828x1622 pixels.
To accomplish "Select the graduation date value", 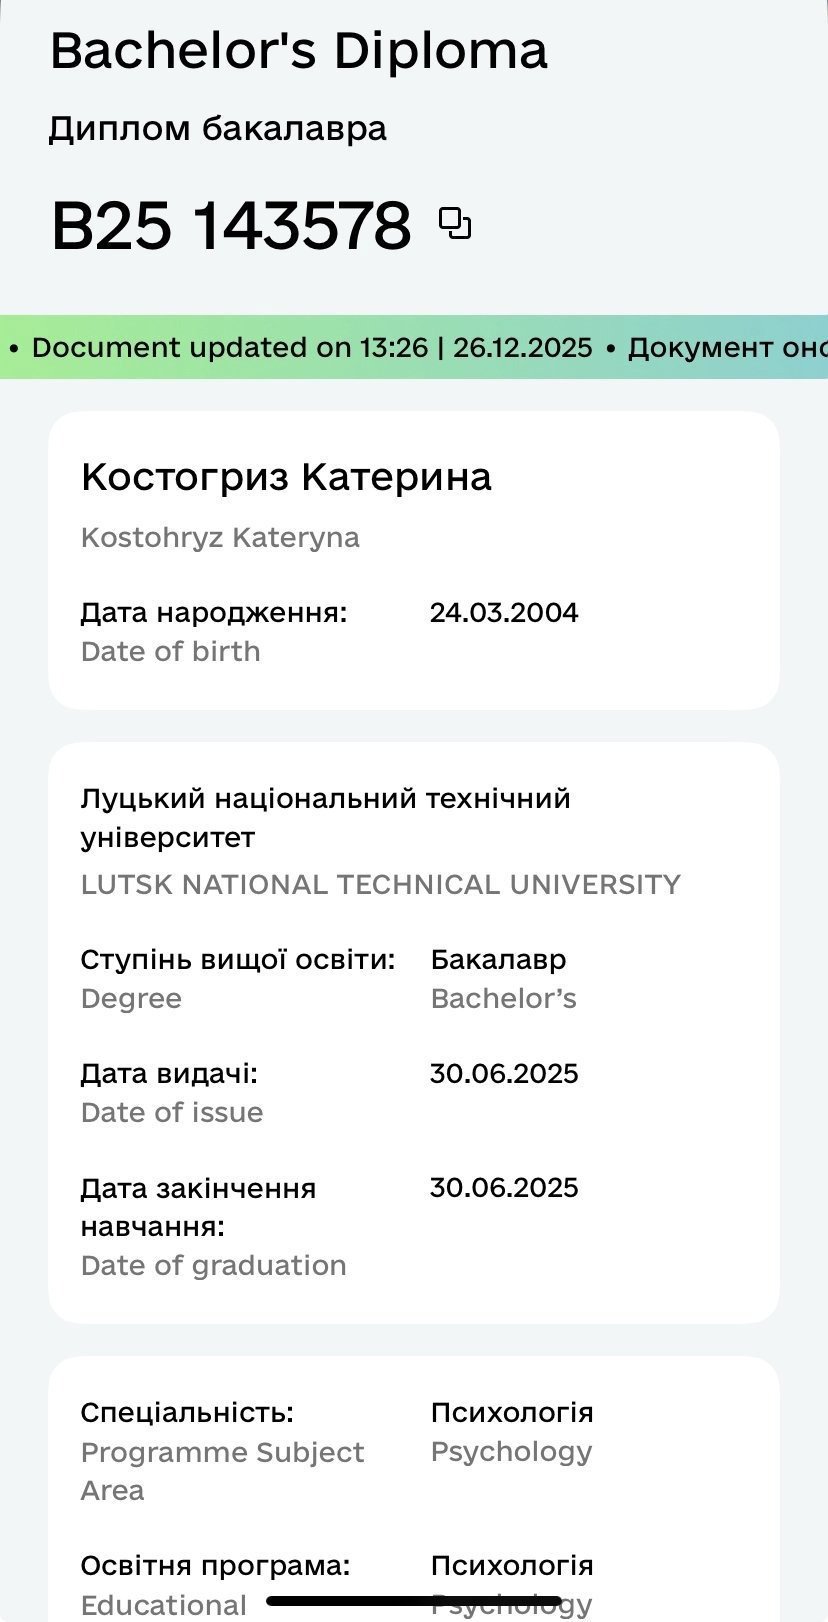I will tap(504, 1188).
